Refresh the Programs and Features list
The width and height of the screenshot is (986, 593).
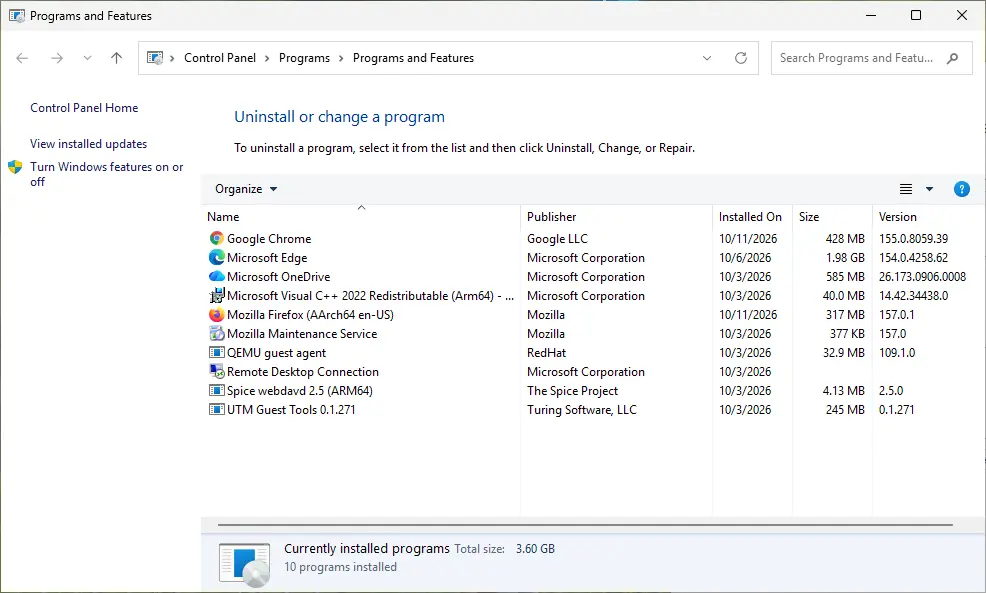(741, 58)
